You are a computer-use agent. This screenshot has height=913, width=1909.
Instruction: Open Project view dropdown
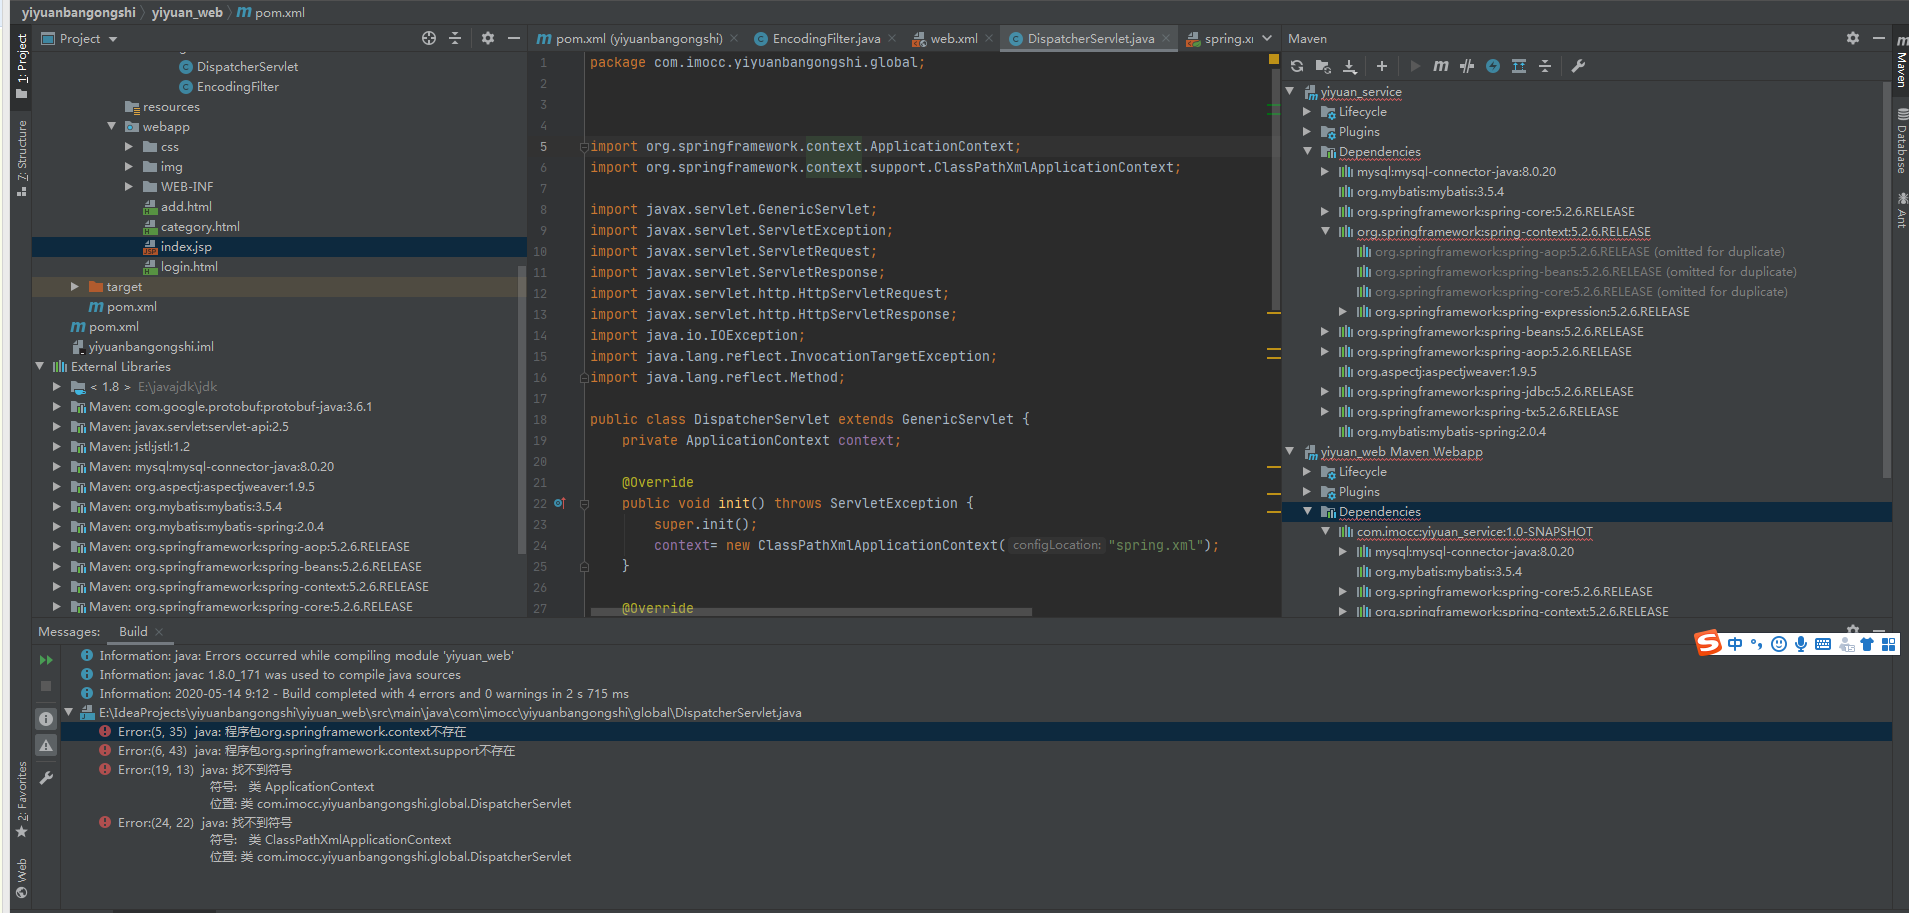coord(113,39)
